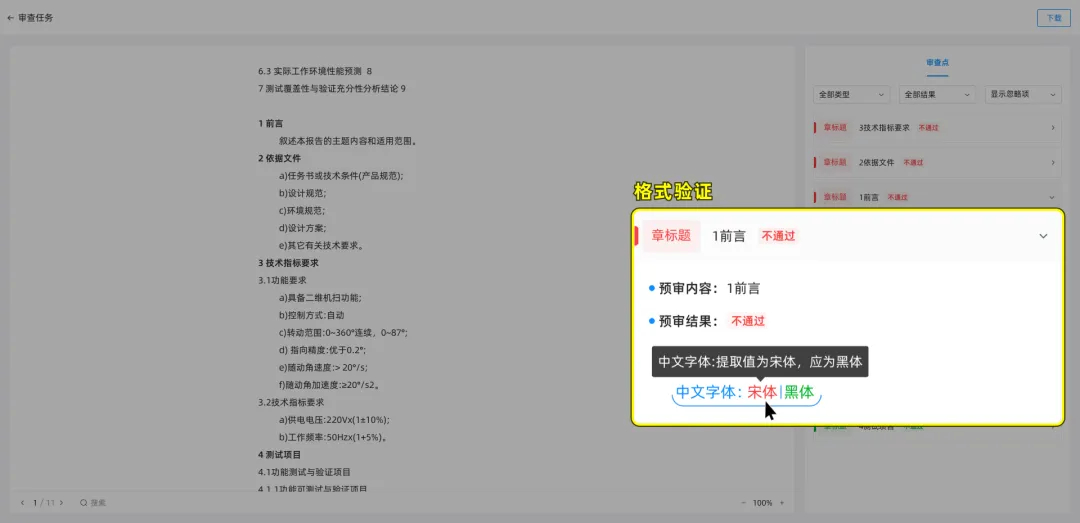The width and height of the screenshot is (1080, 523).
Task: Switch to the 审查点 tab
Action: 937,62
